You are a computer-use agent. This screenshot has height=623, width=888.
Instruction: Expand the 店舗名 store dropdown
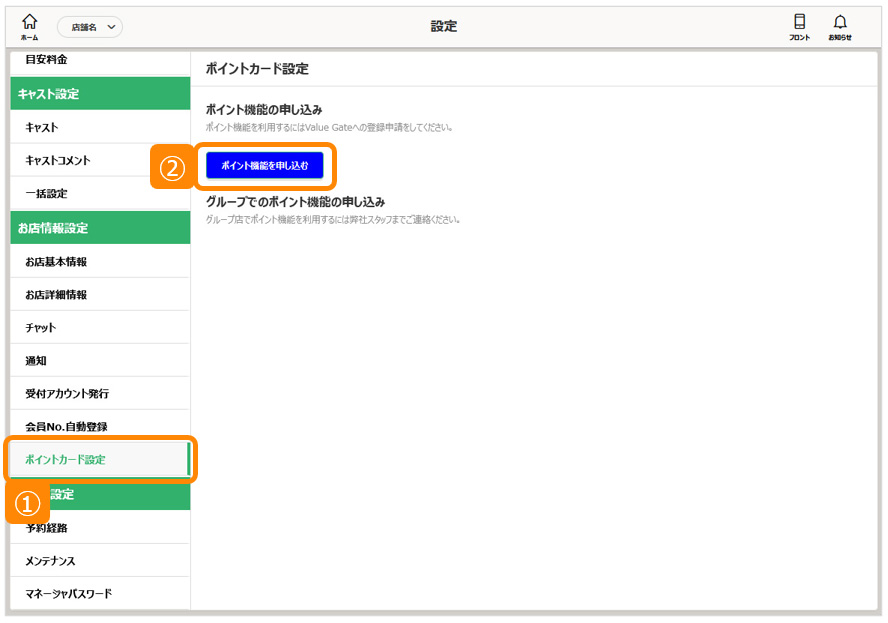click(90, 27)
